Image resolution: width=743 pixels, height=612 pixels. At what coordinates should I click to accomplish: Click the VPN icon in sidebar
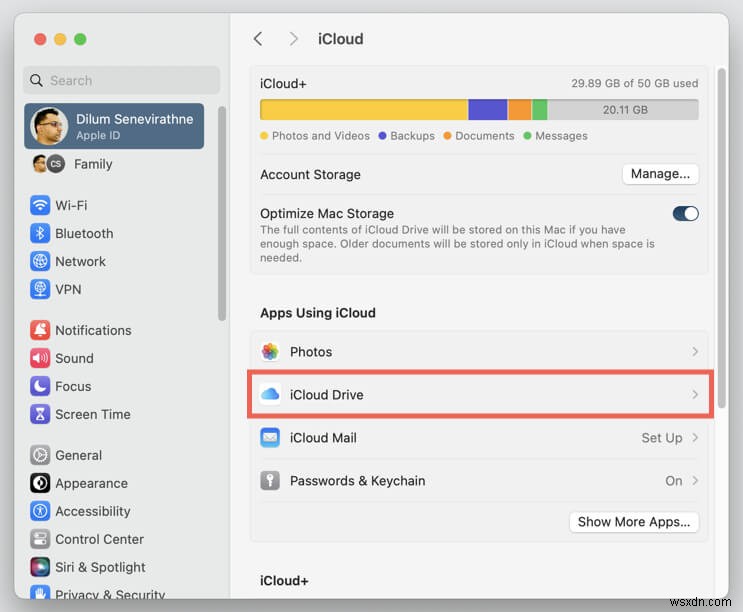[x=40, y=289]
